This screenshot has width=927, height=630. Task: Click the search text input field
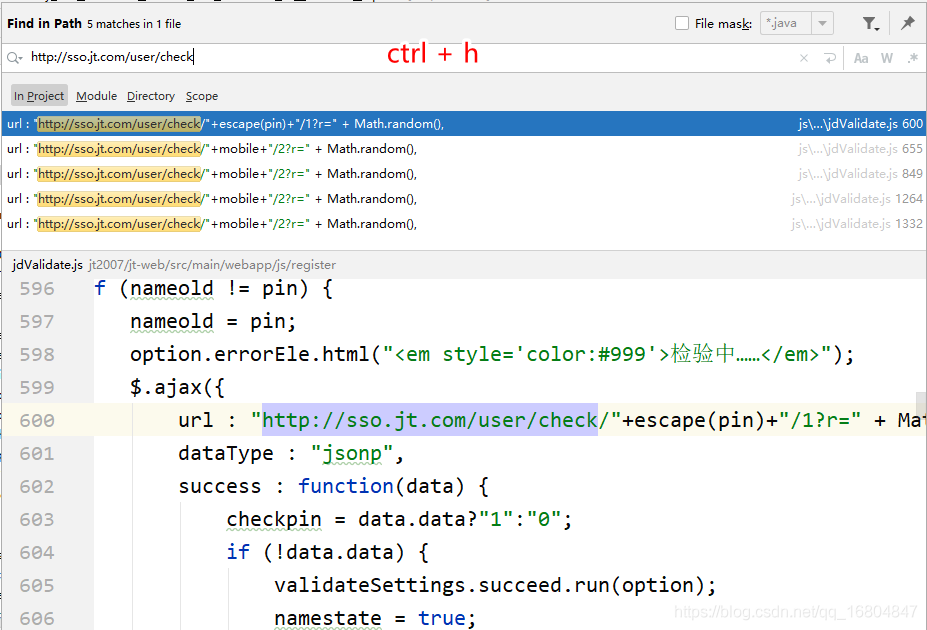point(408,57)
